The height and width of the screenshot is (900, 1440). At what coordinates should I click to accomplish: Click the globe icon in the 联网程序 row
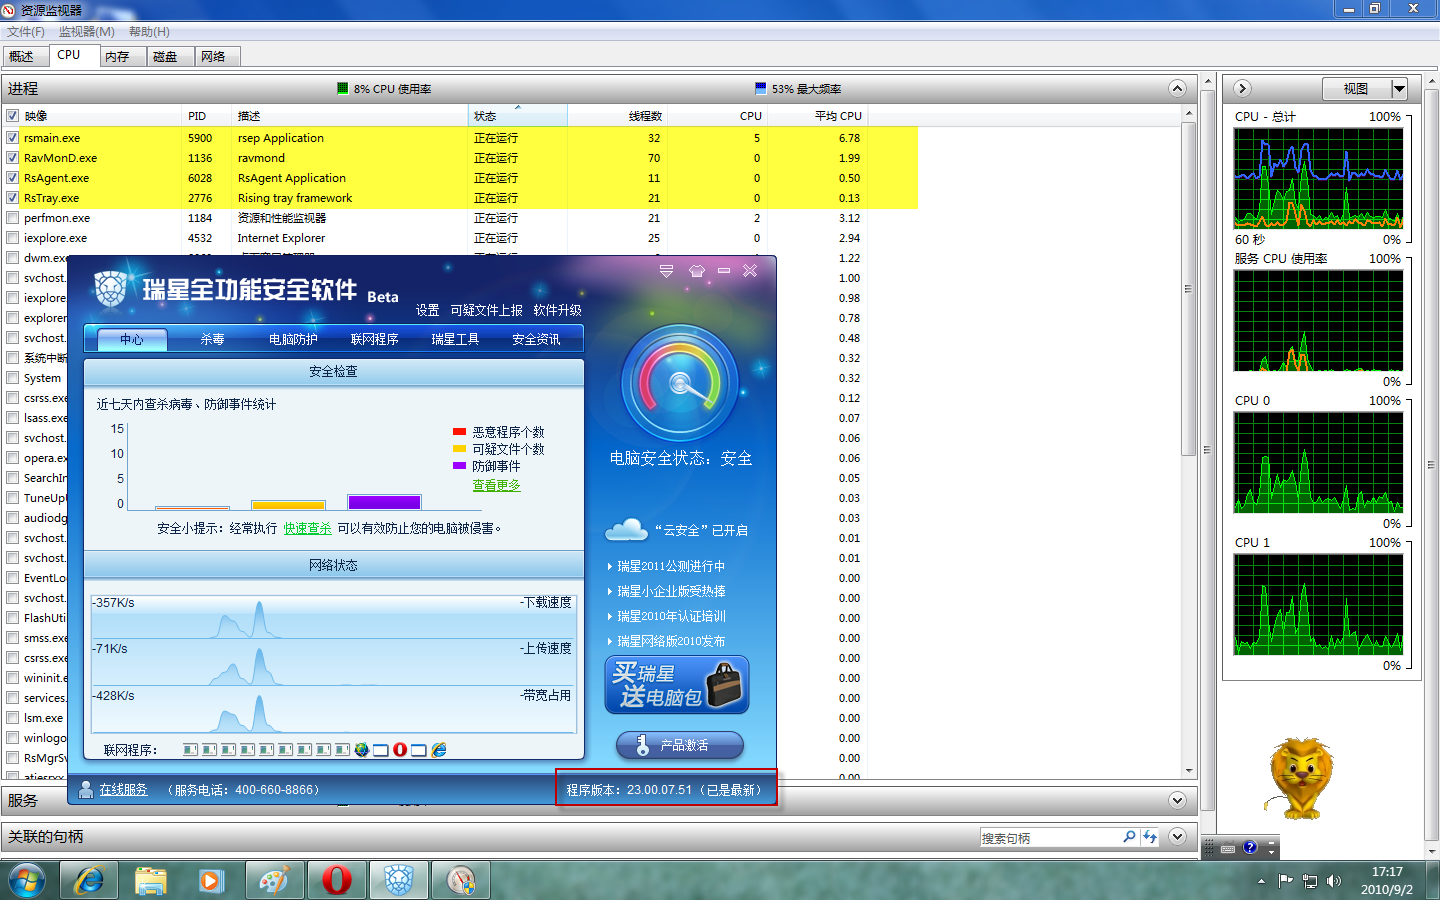362,750
